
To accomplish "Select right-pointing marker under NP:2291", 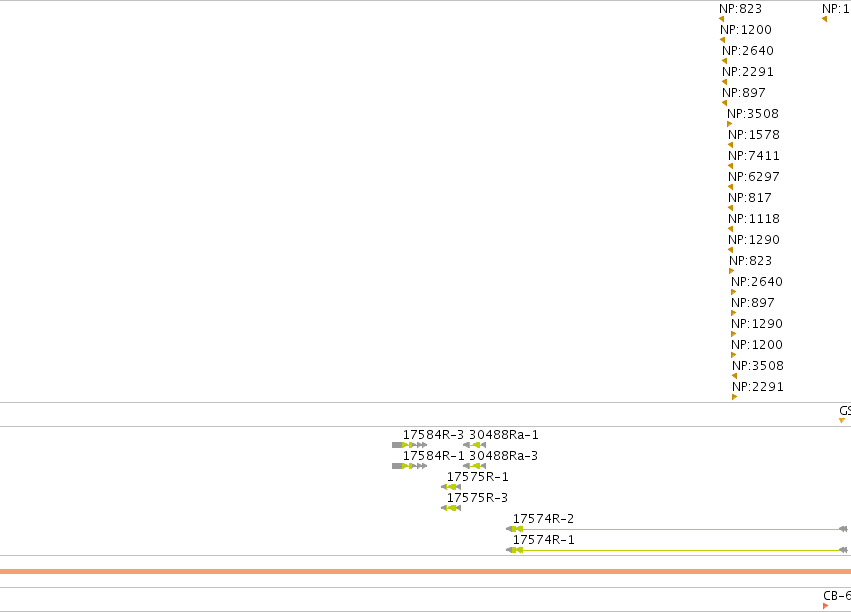I will (734, 397).
